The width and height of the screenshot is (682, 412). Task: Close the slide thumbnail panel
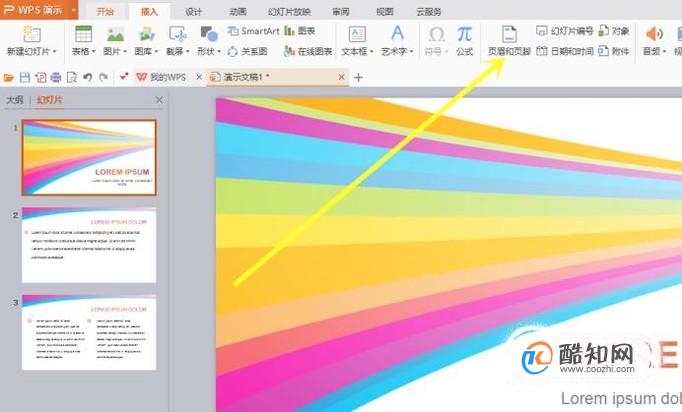click(x=159, y=100)
